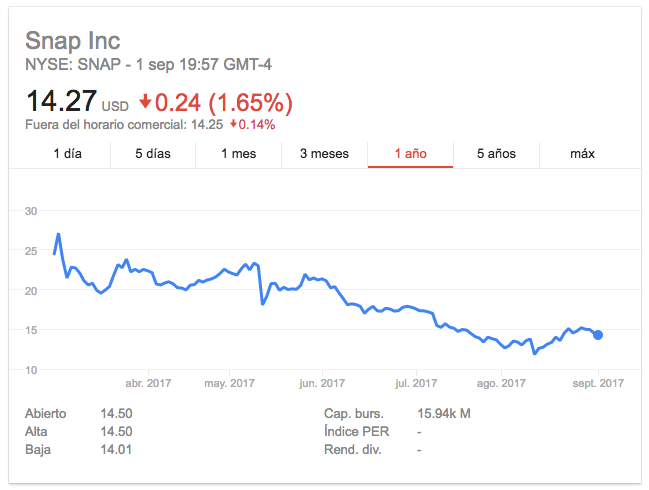Click the 14.27 USD price
This screenshot has height=490, width=649.
pyautogui.click(x=62, y=101)
